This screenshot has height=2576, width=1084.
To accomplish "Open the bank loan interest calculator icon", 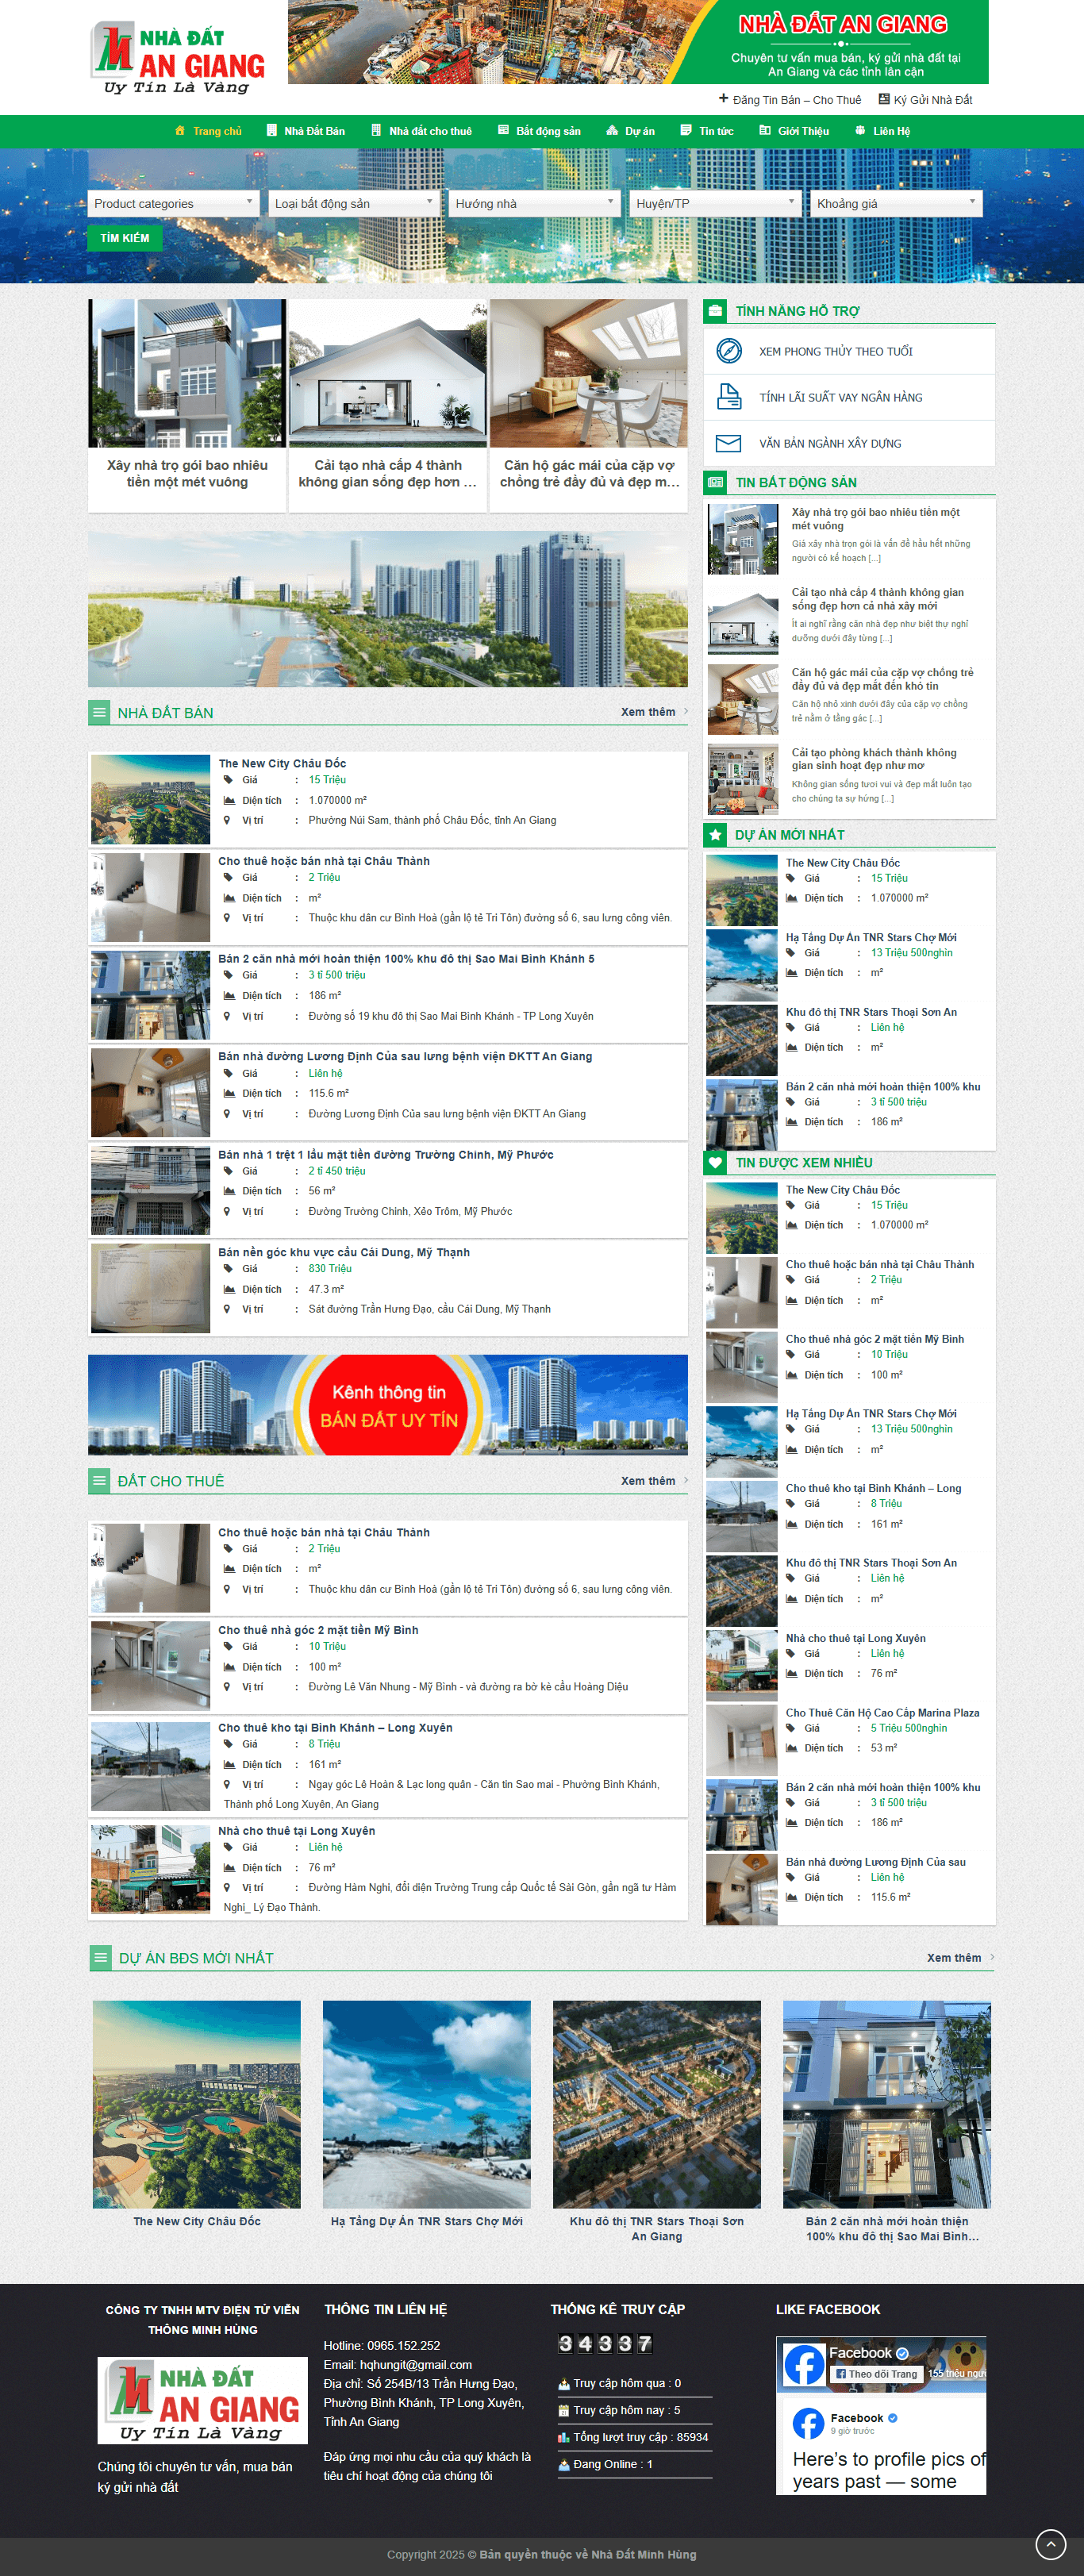I will [x=729, y=397].
